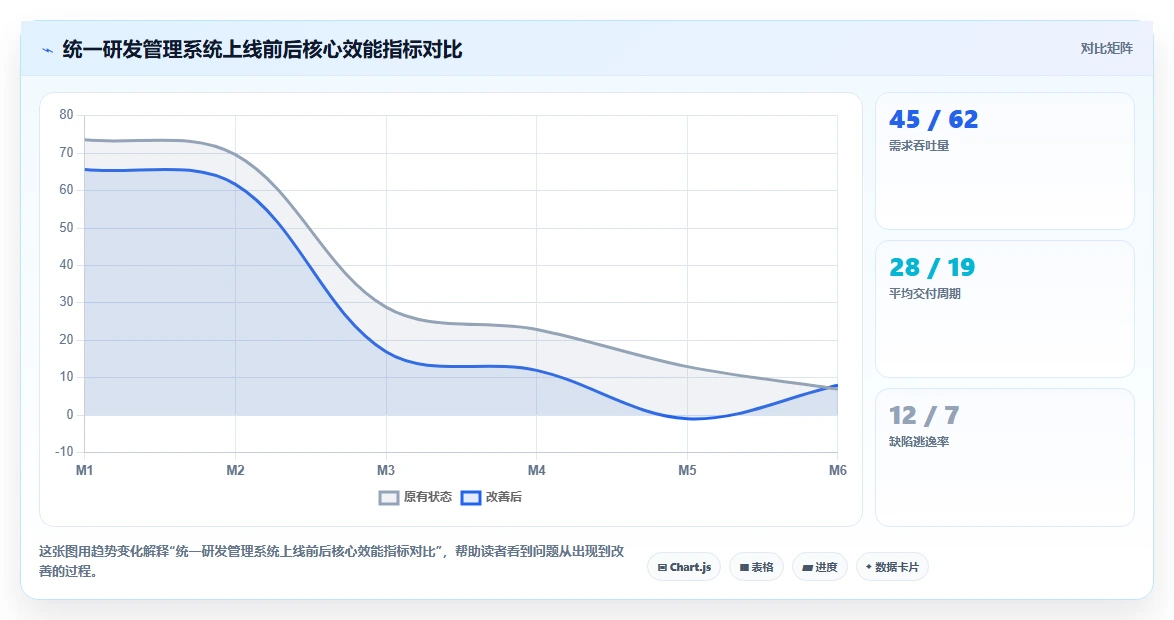Click the M3 x-axis label
The image size is (1174, 620).
coord(386,470)
